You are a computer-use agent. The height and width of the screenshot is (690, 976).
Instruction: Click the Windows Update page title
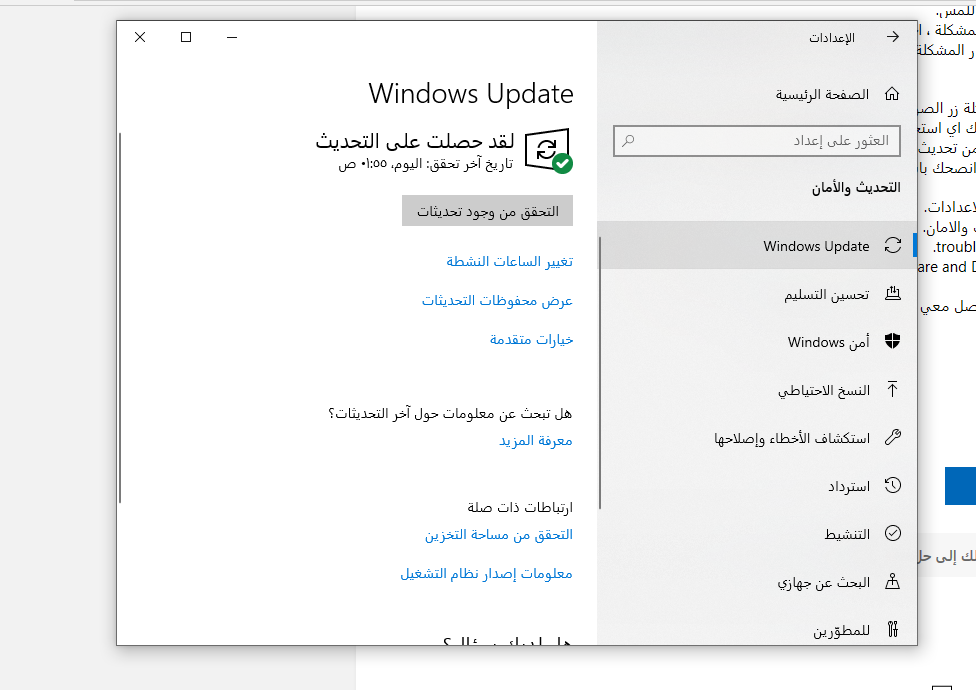471,93
